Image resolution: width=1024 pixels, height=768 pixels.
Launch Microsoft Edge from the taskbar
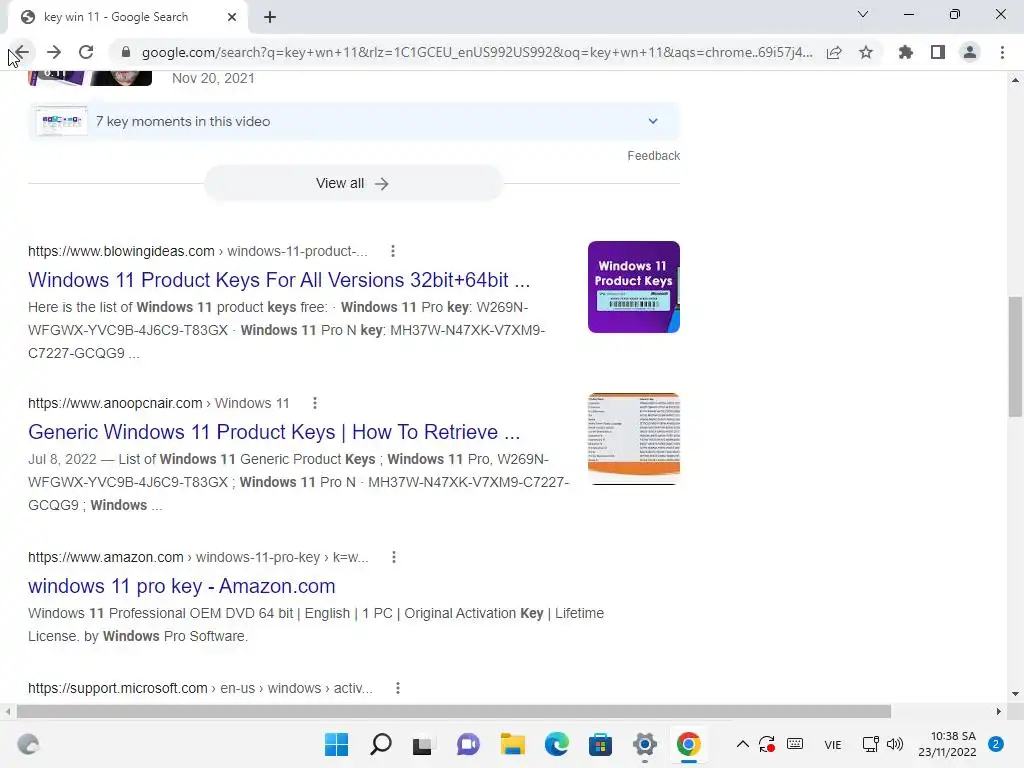click(556, 744)
